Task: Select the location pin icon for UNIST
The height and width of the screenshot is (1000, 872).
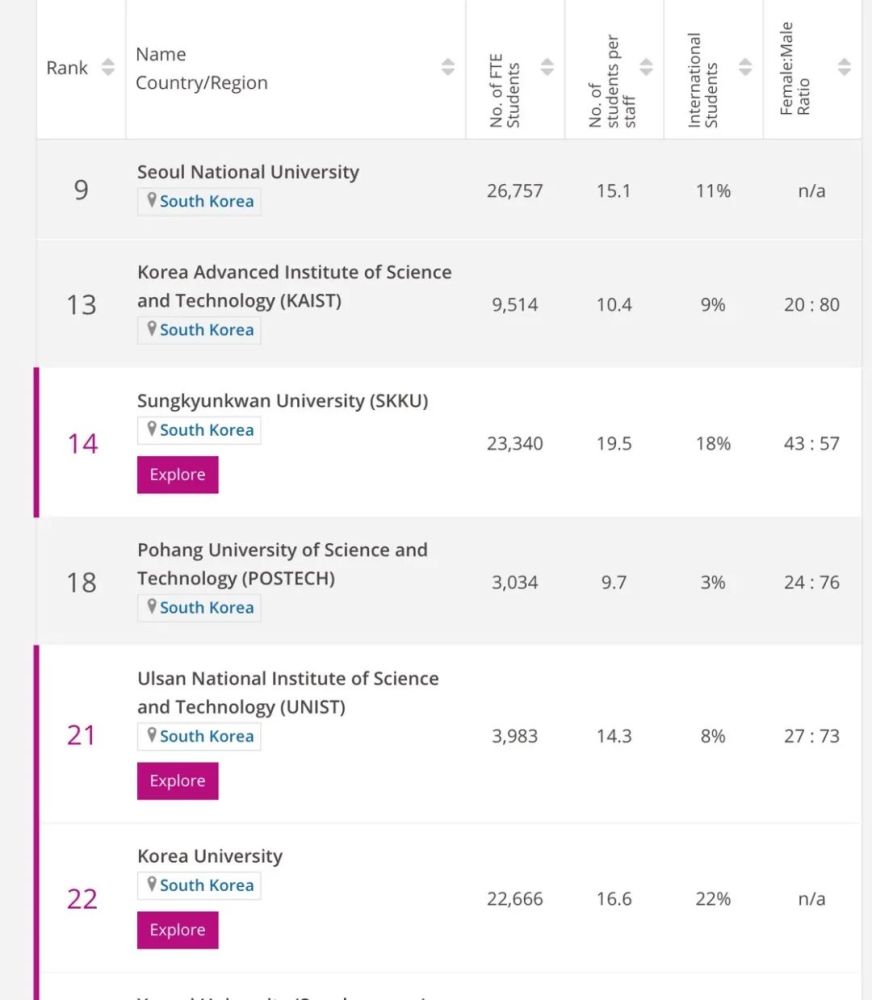Action: pyautogui.click(x=152, y=736)
